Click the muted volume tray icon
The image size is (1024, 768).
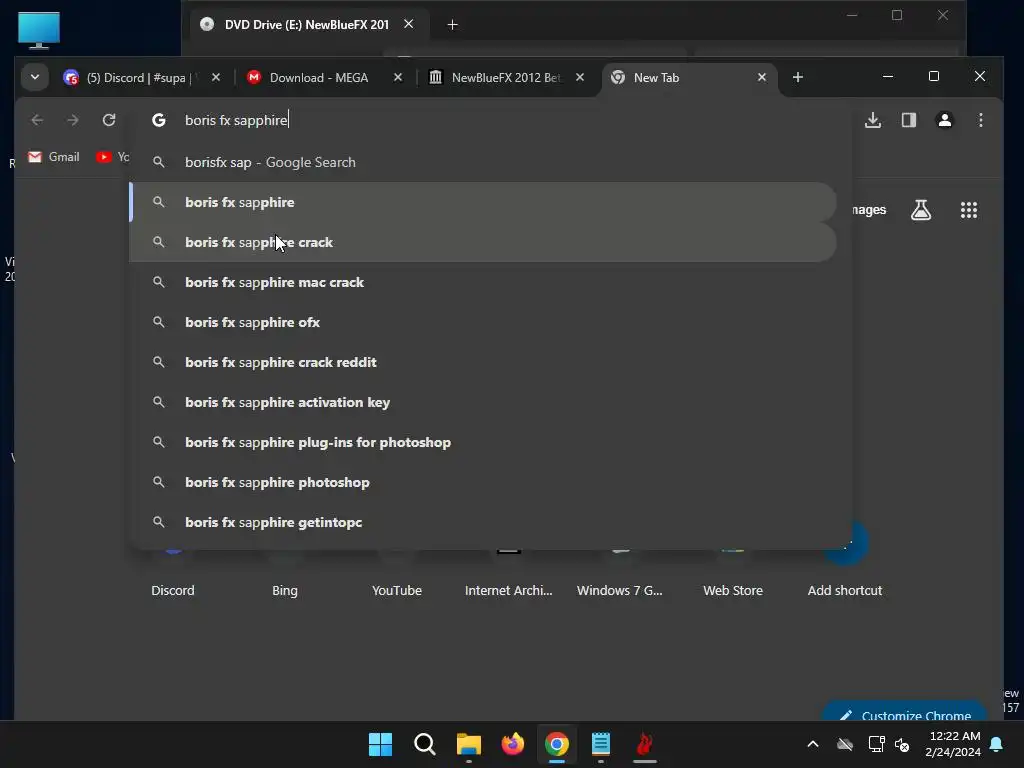[902, 744]
